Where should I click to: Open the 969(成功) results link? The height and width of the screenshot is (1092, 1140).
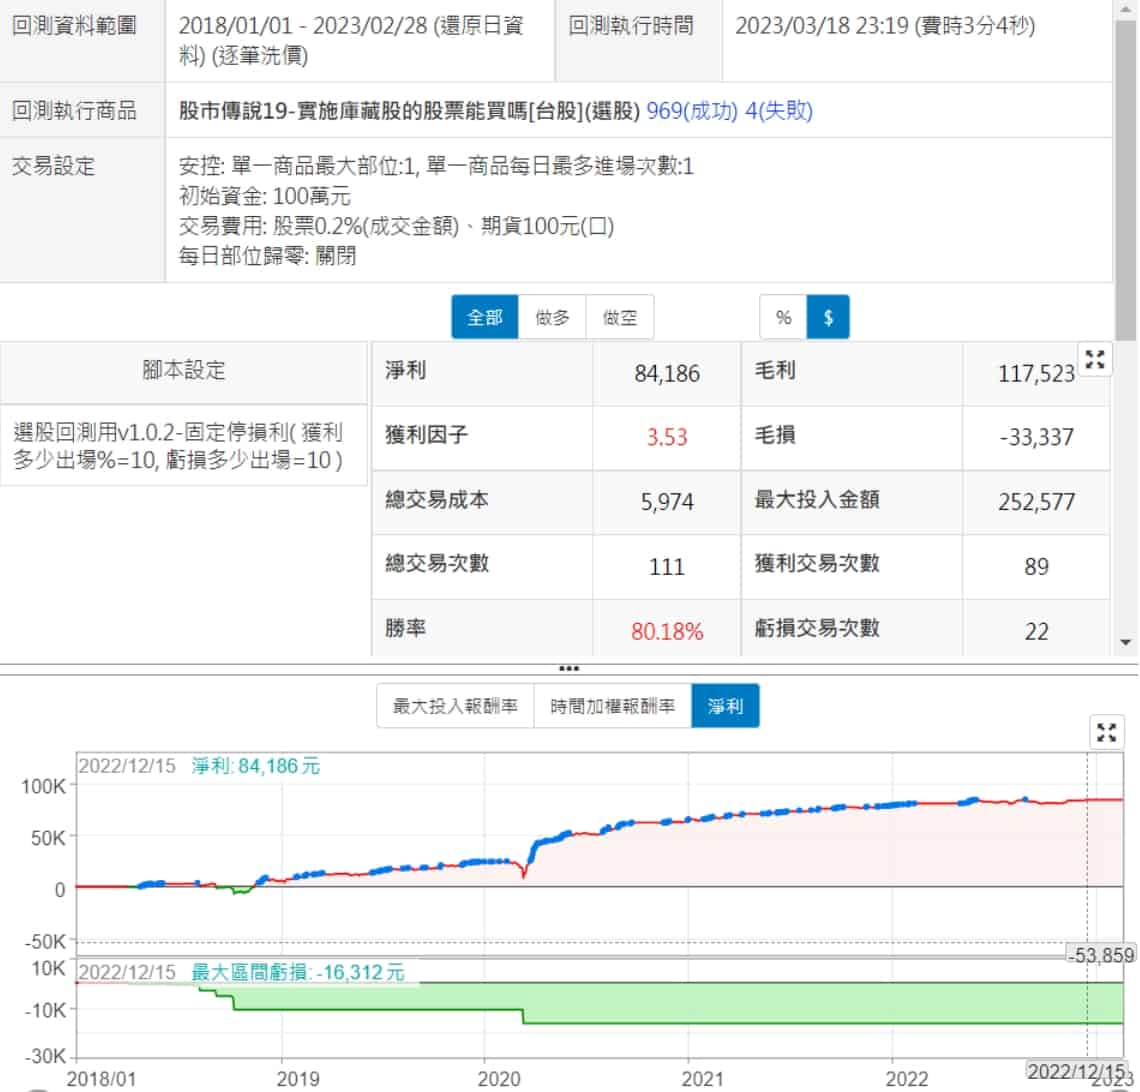click(x=692, y=111)
